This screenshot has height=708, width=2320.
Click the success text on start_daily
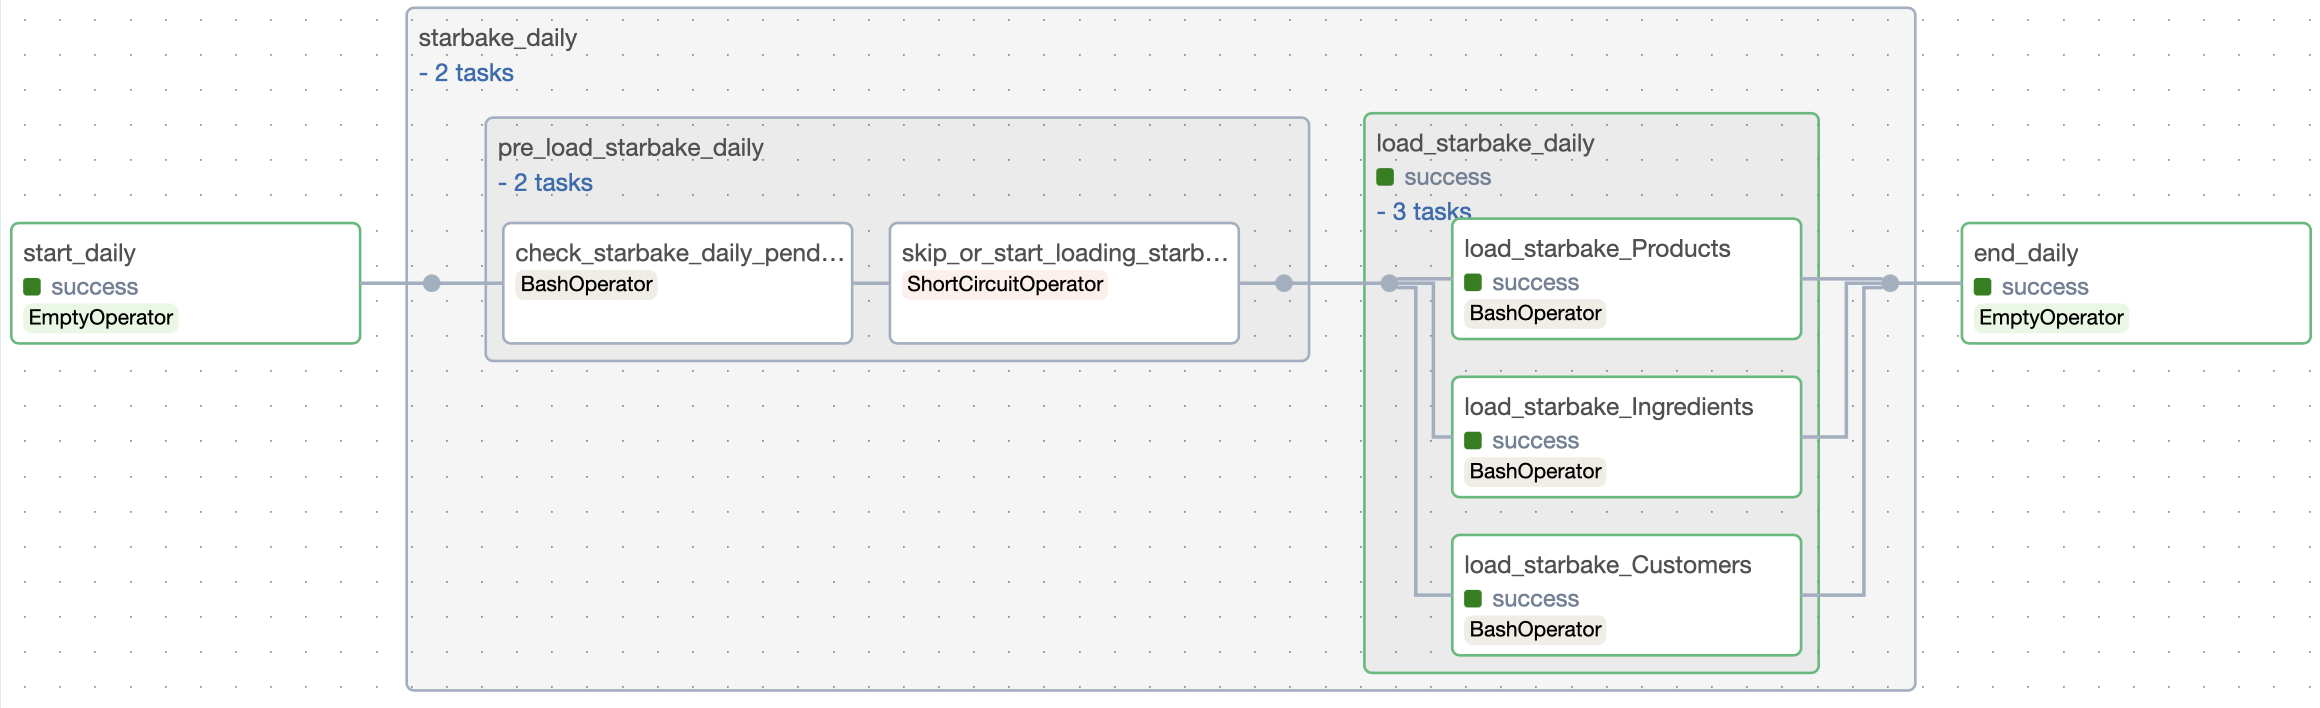(95, 287)
